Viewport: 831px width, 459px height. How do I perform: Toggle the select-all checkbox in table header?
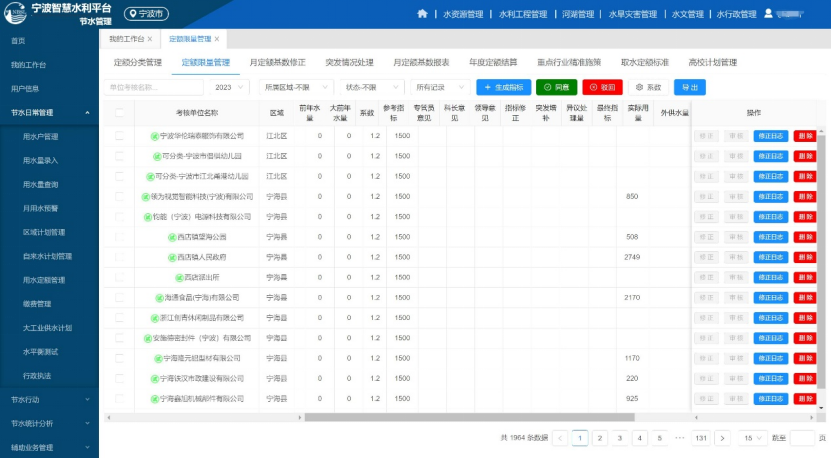tap(120, 112)
